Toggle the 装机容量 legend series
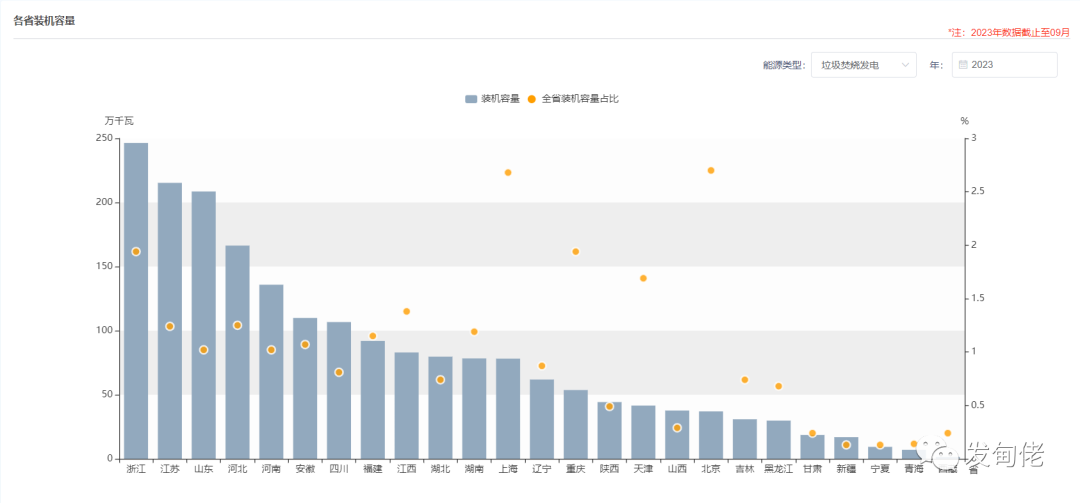 [492, 99]
